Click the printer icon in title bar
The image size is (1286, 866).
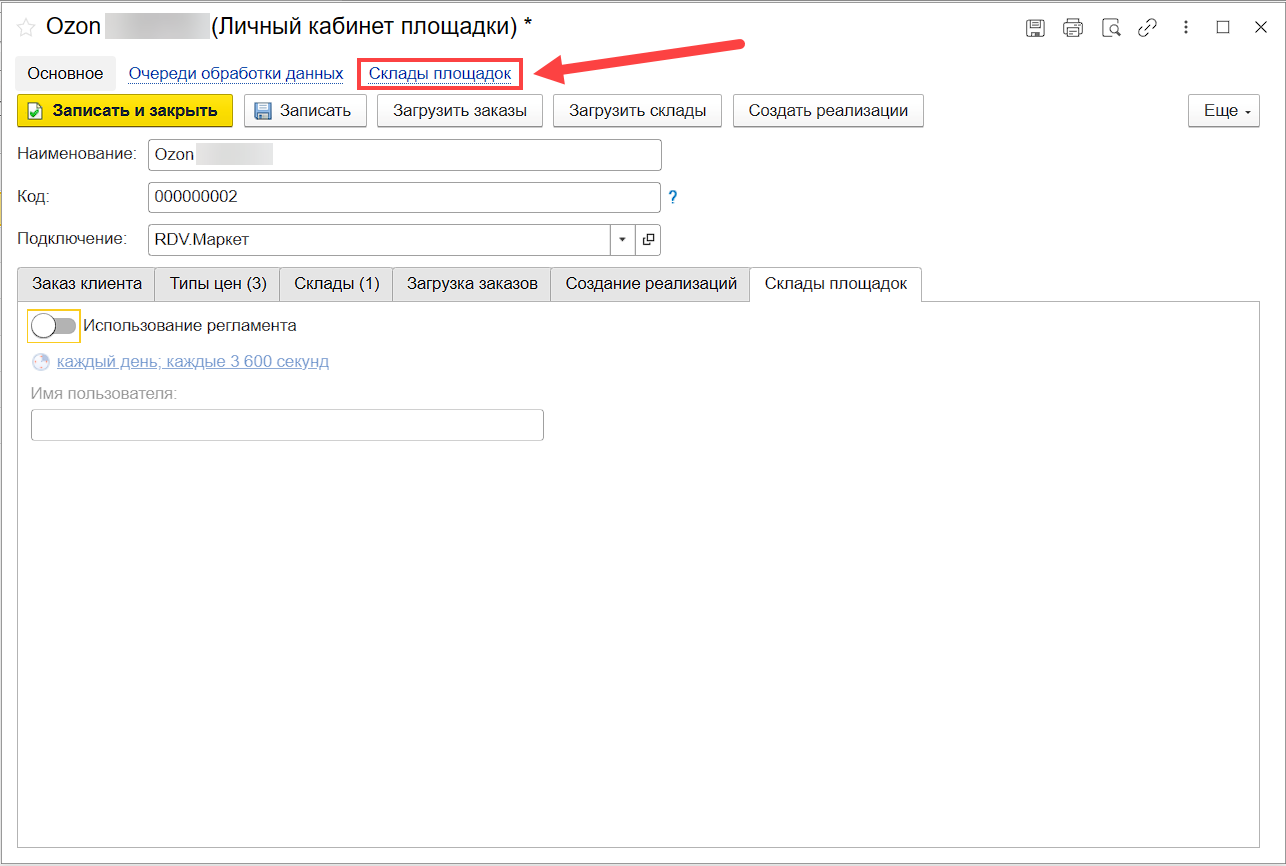coord(1073,28)
